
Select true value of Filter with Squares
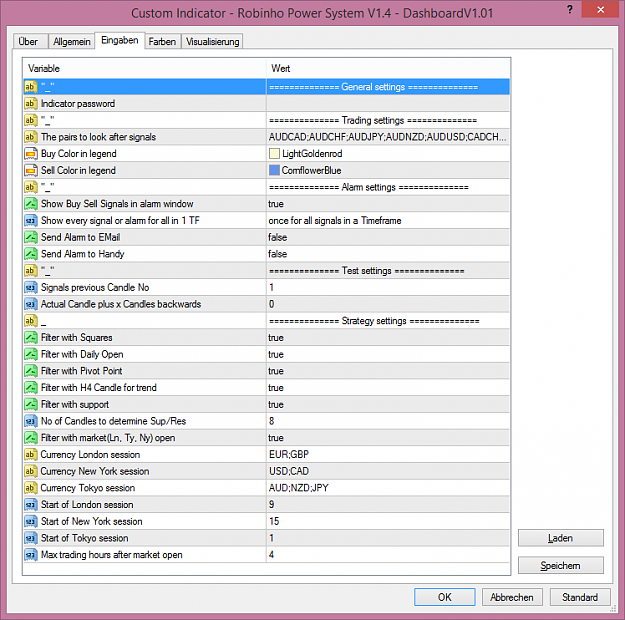point(388,338)
